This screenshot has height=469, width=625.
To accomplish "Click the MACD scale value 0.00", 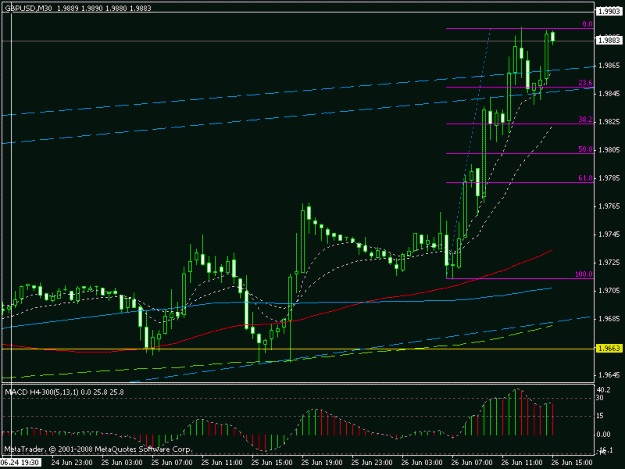I will (603, 434).
